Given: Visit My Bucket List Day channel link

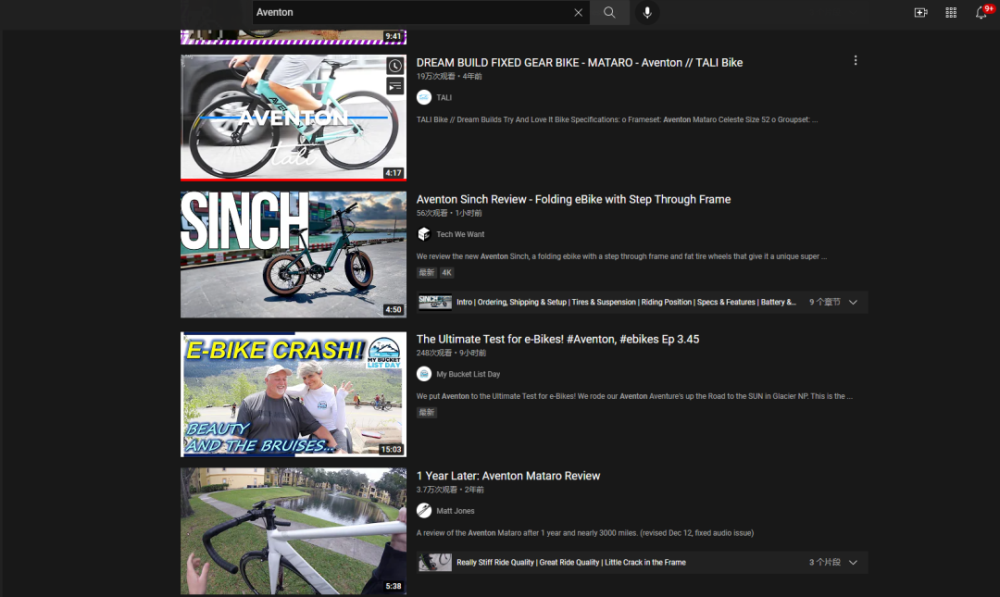Looking at the screenshot, I should (x=468, y=374).
